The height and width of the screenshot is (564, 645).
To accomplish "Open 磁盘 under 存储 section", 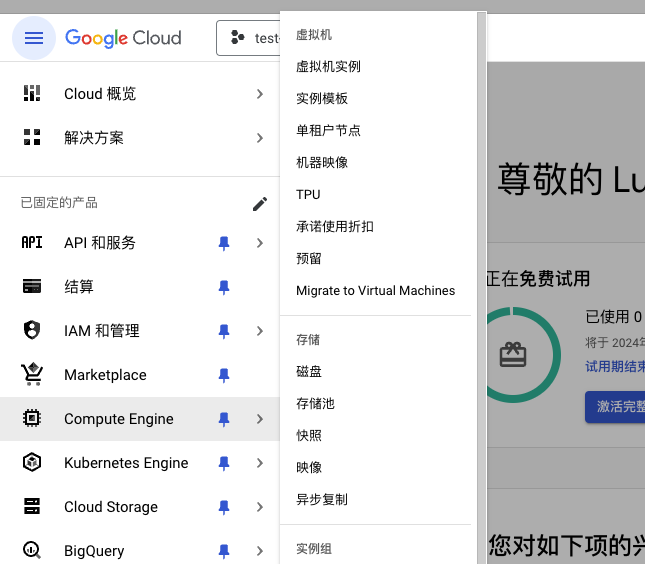I will [309, 371].
